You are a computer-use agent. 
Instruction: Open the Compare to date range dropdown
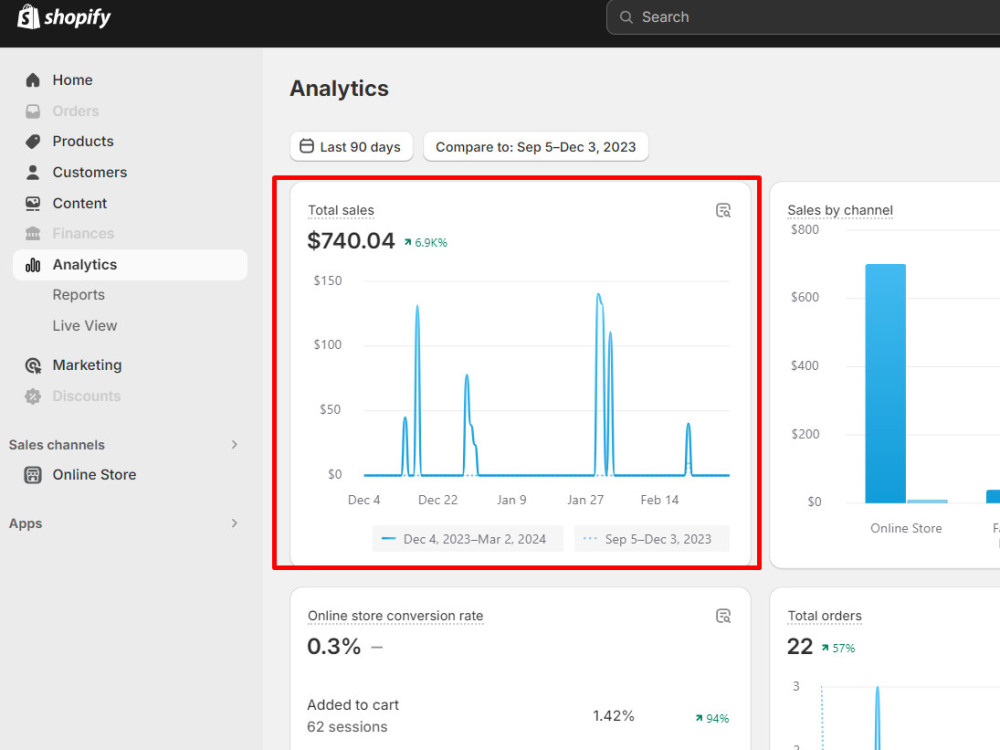(536, 147)
